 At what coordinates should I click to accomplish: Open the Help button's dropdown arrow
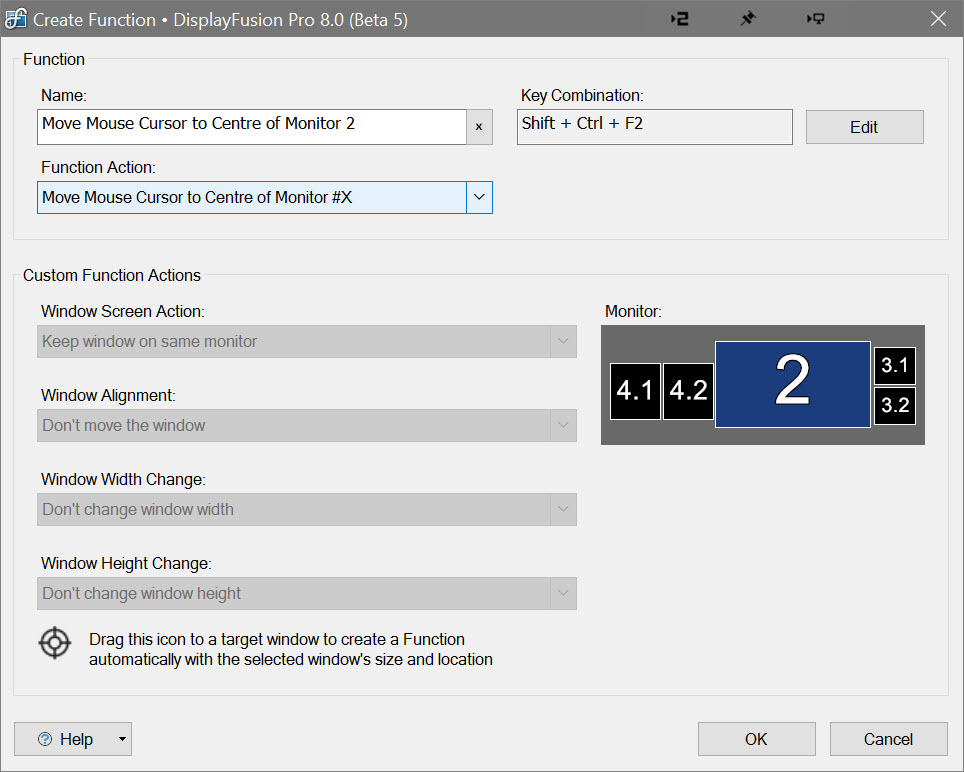(x=122, y=739)
